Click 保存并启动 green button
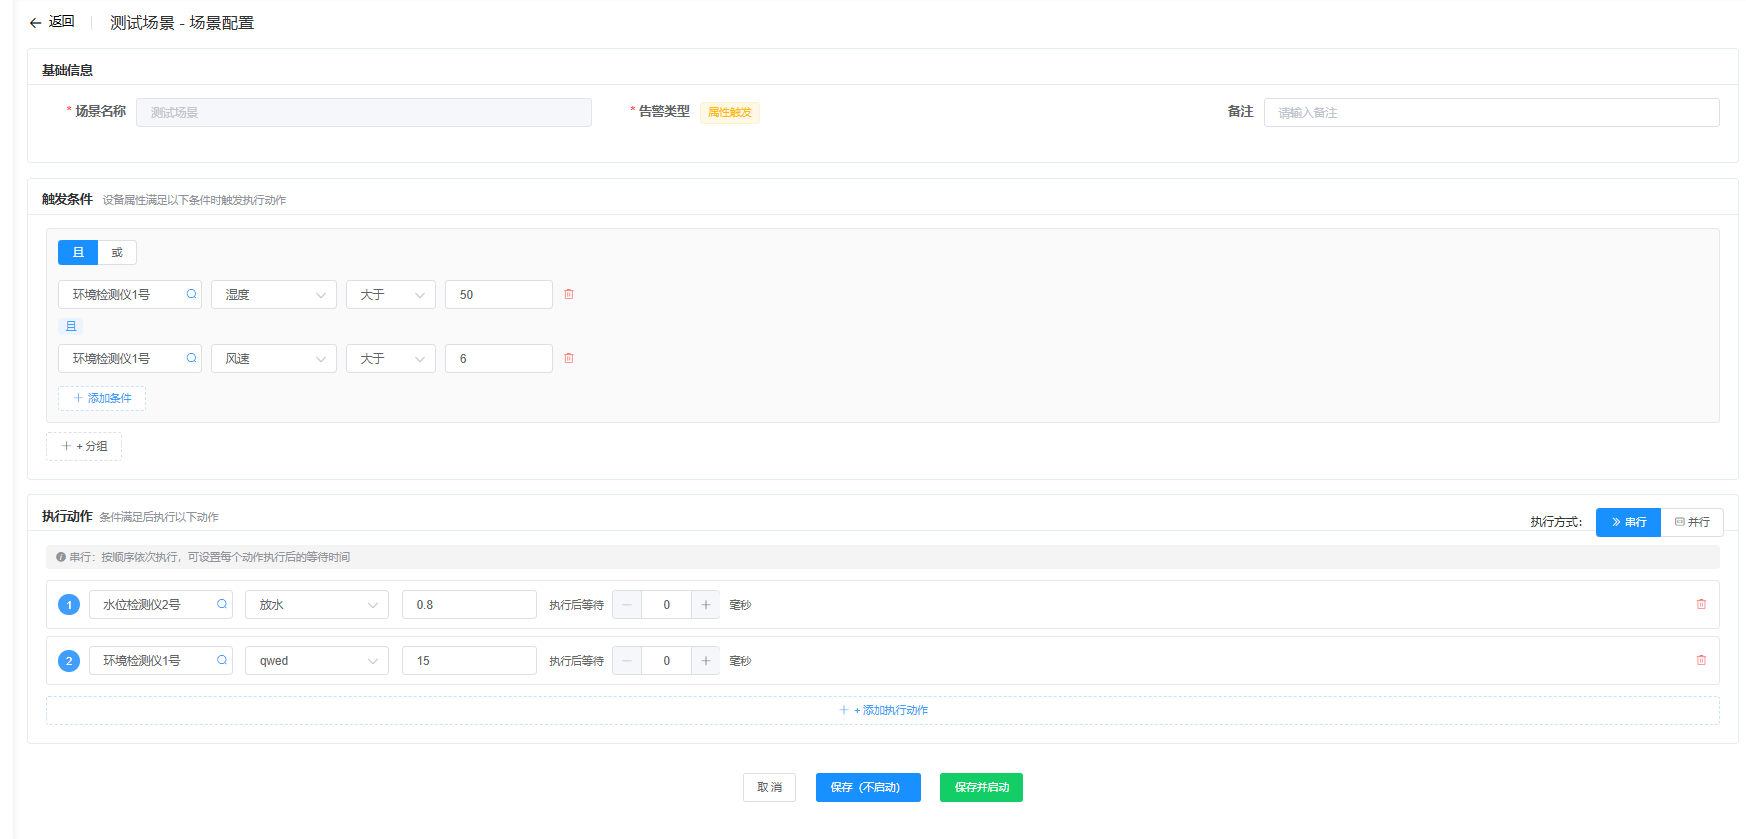The height and width of the screenshot is (839, 1746). [x=980, y=787]
